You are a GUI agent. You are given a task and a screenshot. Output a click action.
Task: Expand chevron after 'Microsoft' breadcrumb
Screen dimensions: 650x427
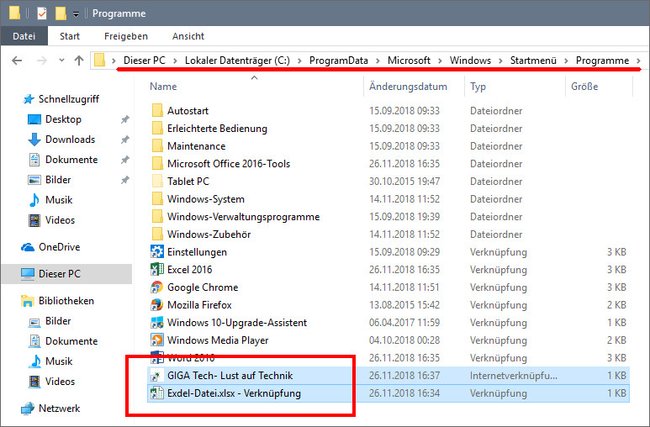point(440,61)
